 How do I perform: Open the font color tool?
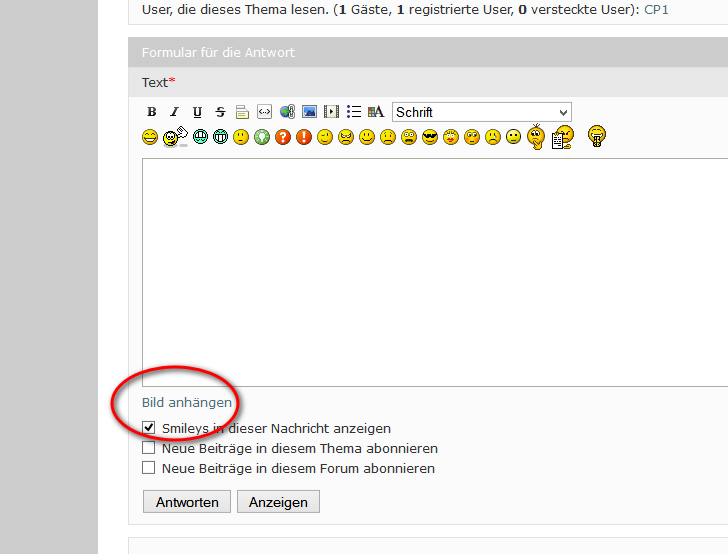tap(376, 112)
